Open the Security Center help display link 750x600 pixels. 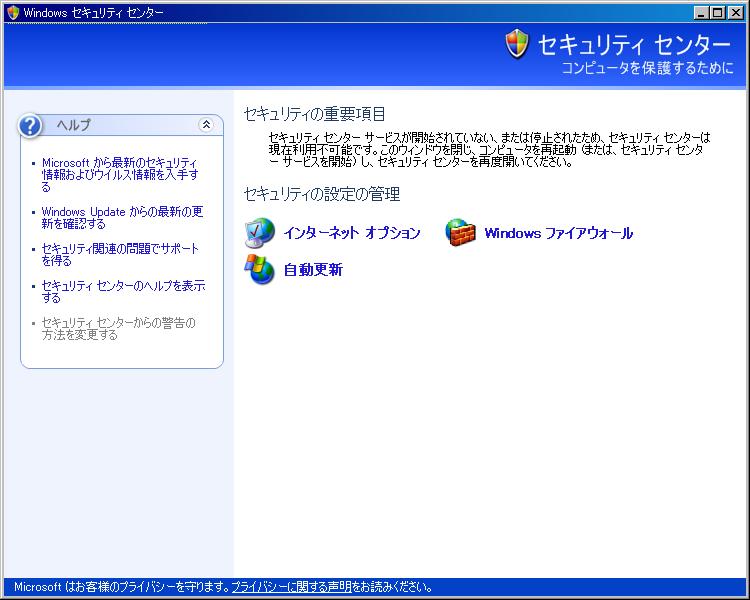point(123,291)
